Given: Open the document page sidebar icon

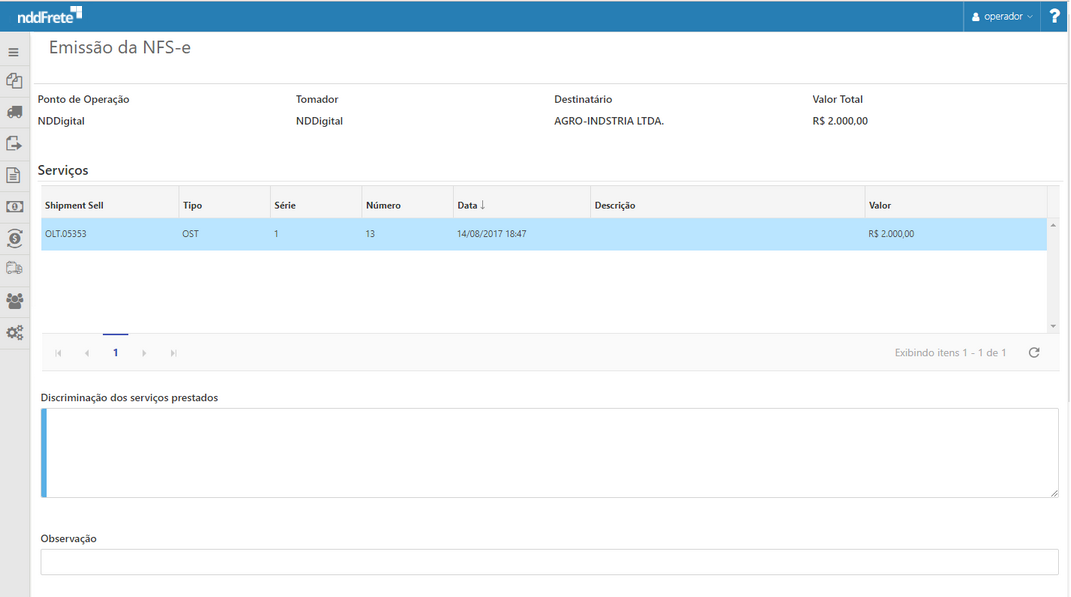Looking at the screenshot, I should coord(14,176).
